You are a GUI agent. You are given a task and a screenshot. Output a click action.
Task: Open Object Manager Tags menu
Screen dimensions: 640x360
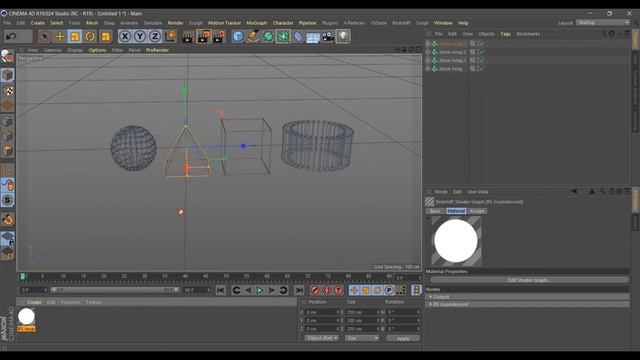[x=506, y=34]
